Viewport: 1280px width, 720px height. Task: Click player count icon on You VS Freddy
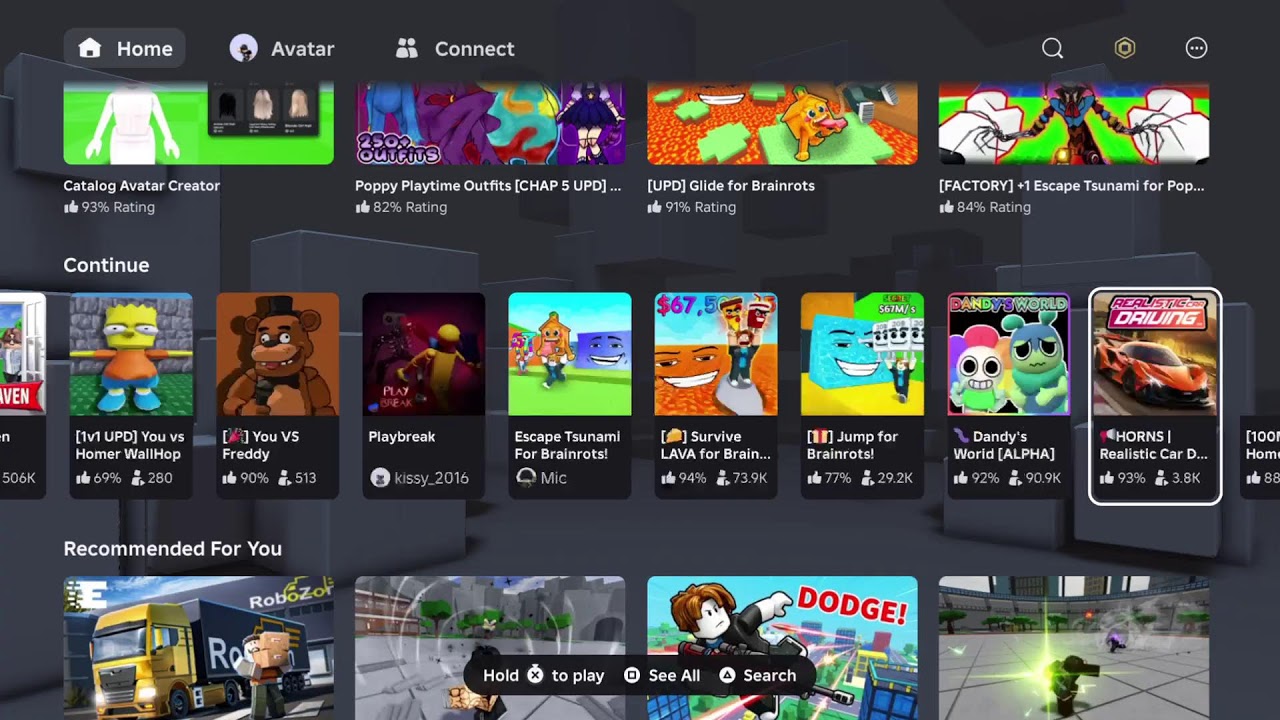(284, 478)
